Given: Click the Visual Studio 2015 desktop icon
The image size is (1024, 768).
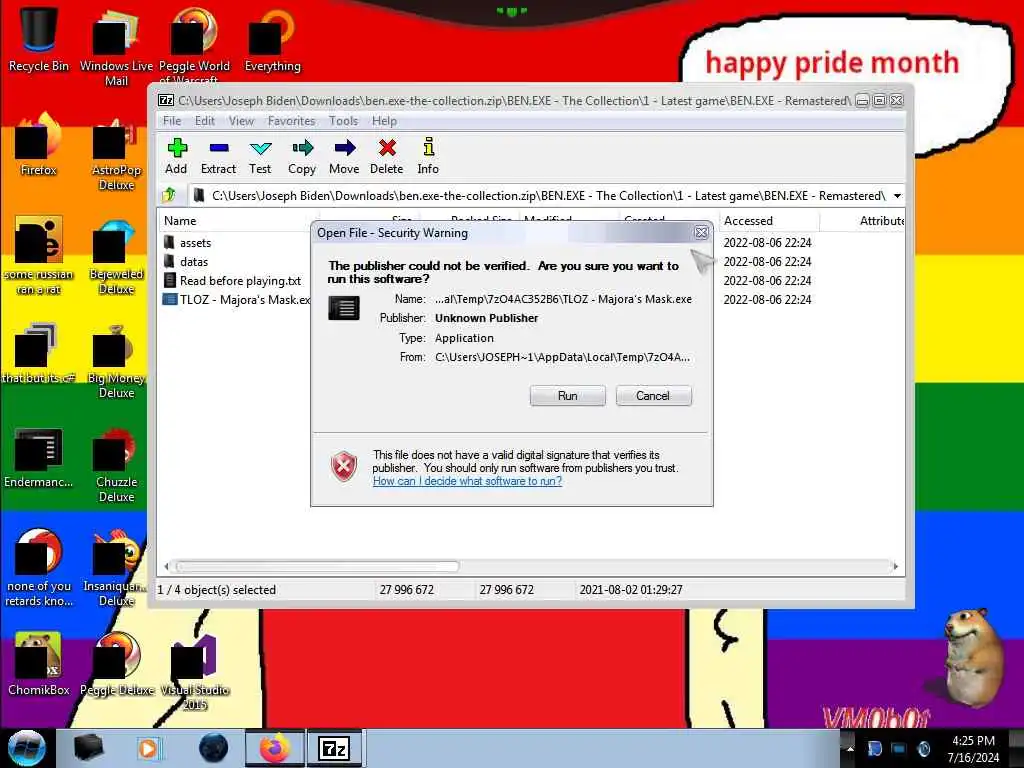Looking at the screenshot, I should pos(195,671).
